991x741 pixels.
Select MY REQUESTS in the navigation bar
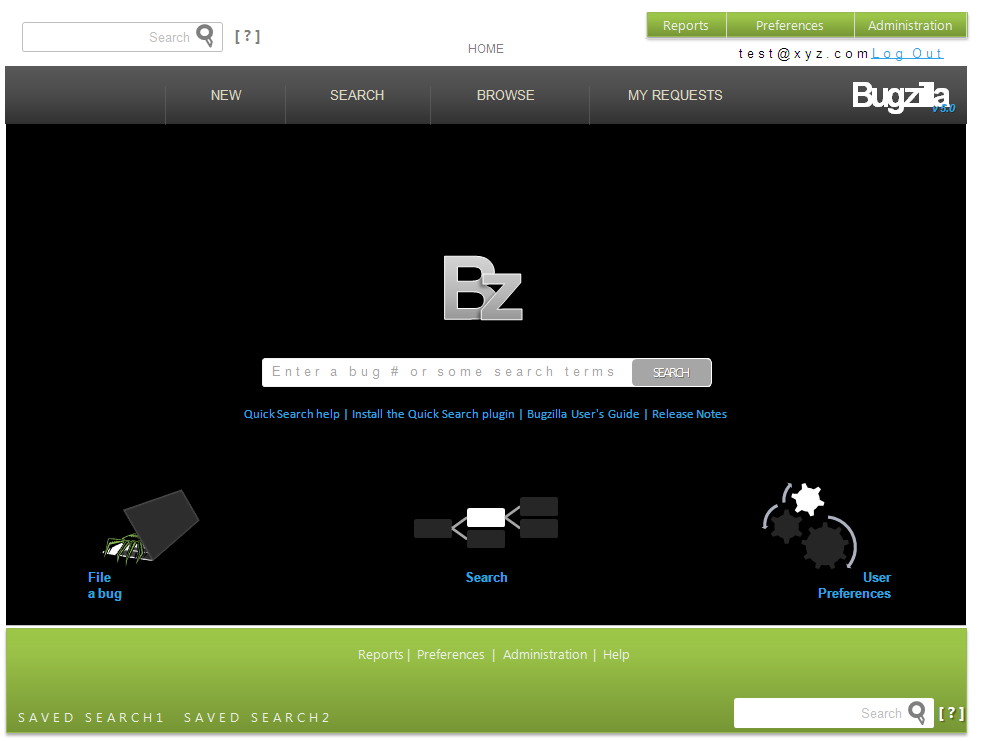675,95
